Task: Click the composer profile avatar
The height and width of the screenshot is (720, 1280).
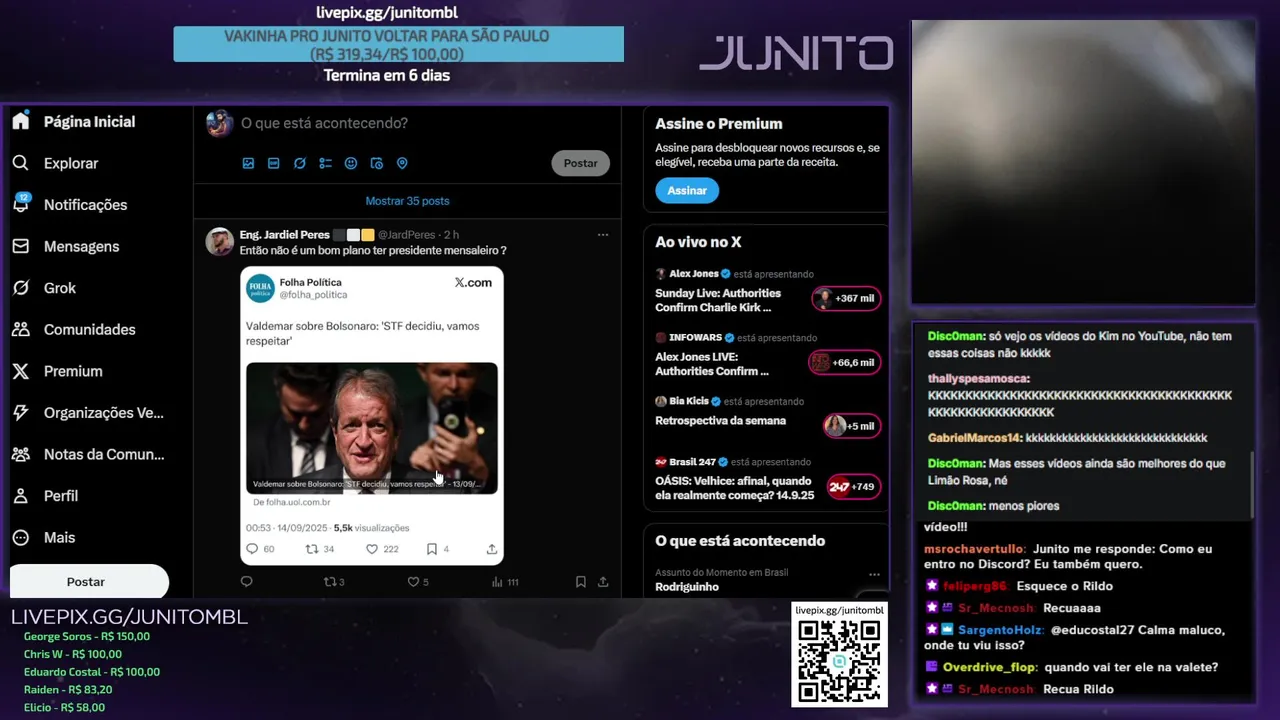Action: [219, 123]
